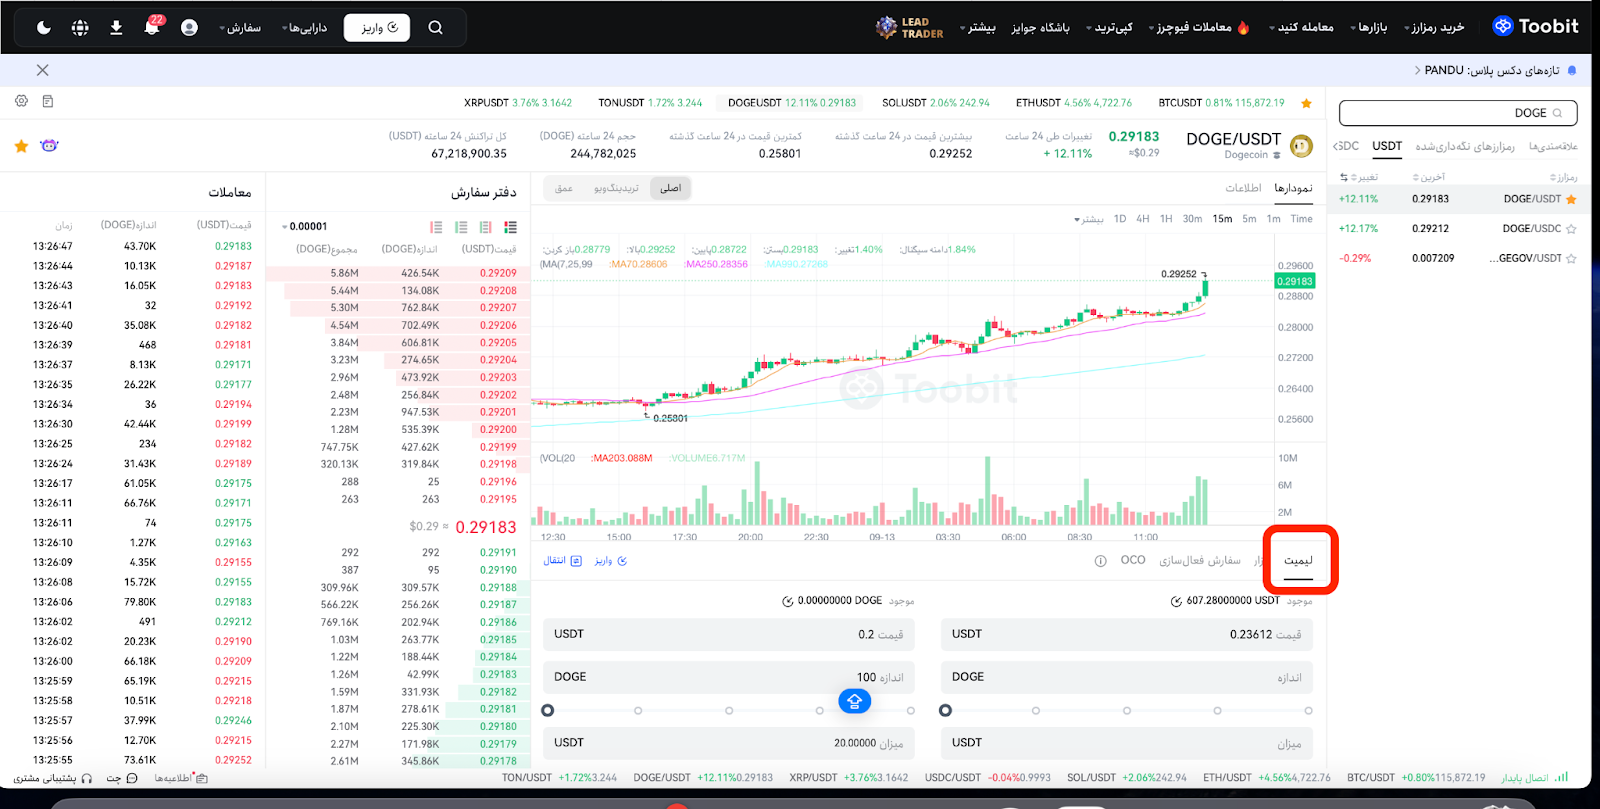This screenshot has width=1600, height=809.
Task: Click the blue scroll-to-top floating icon
Action: point(854,701)
